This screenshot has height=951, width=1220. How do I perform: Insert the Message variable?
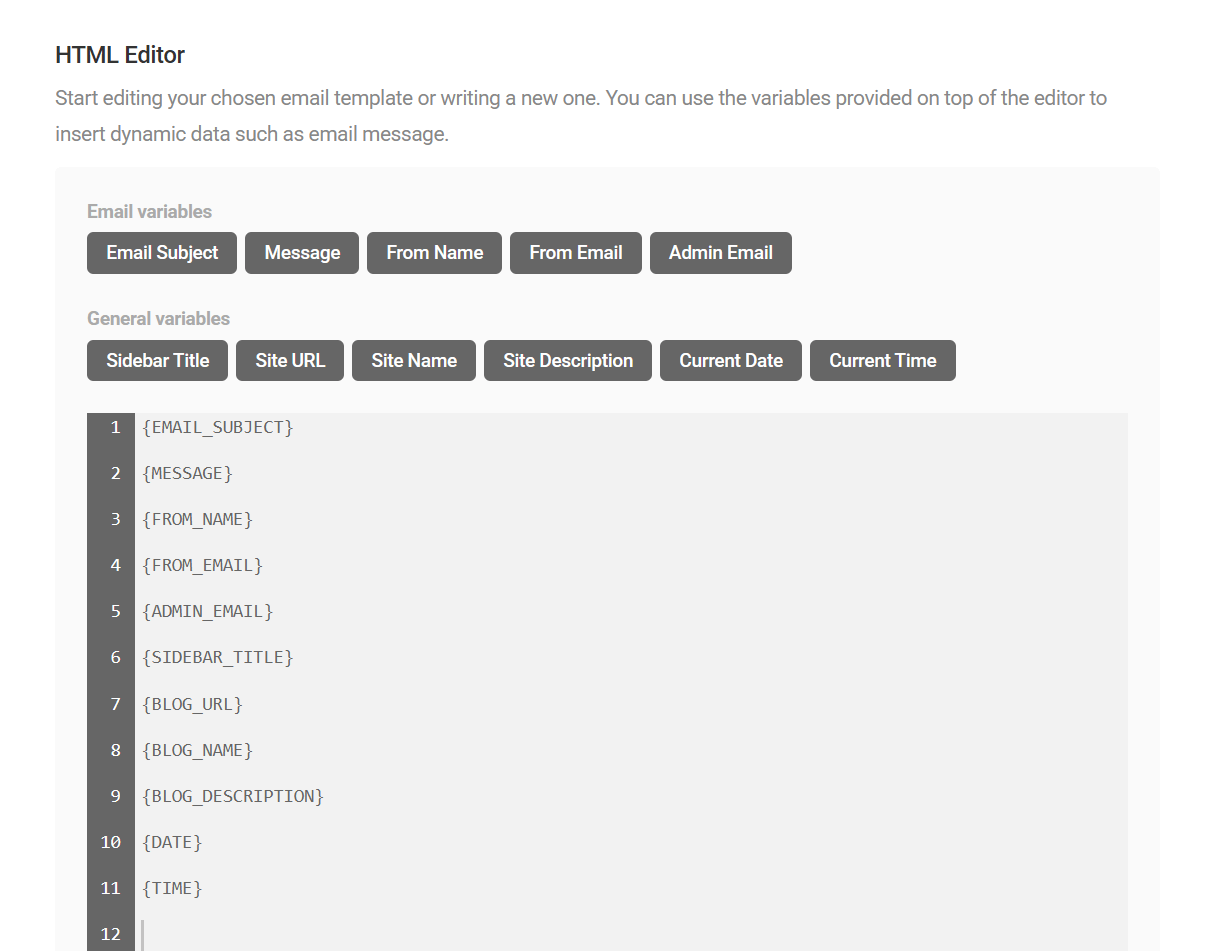(x=301, y=253)
